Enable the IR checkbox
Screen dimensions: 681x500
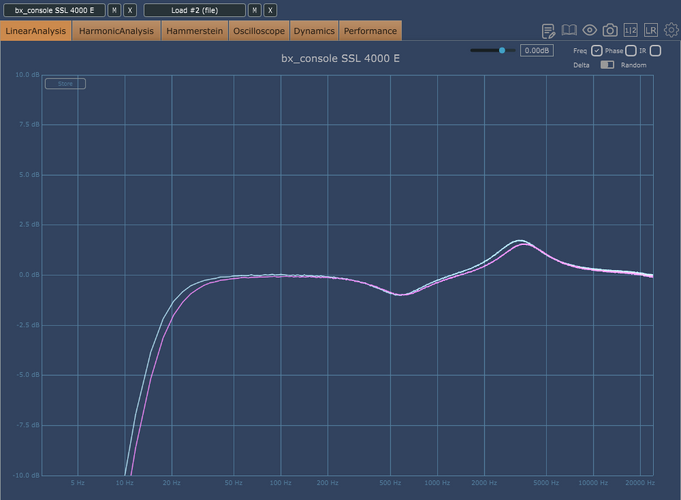point(655,51)
